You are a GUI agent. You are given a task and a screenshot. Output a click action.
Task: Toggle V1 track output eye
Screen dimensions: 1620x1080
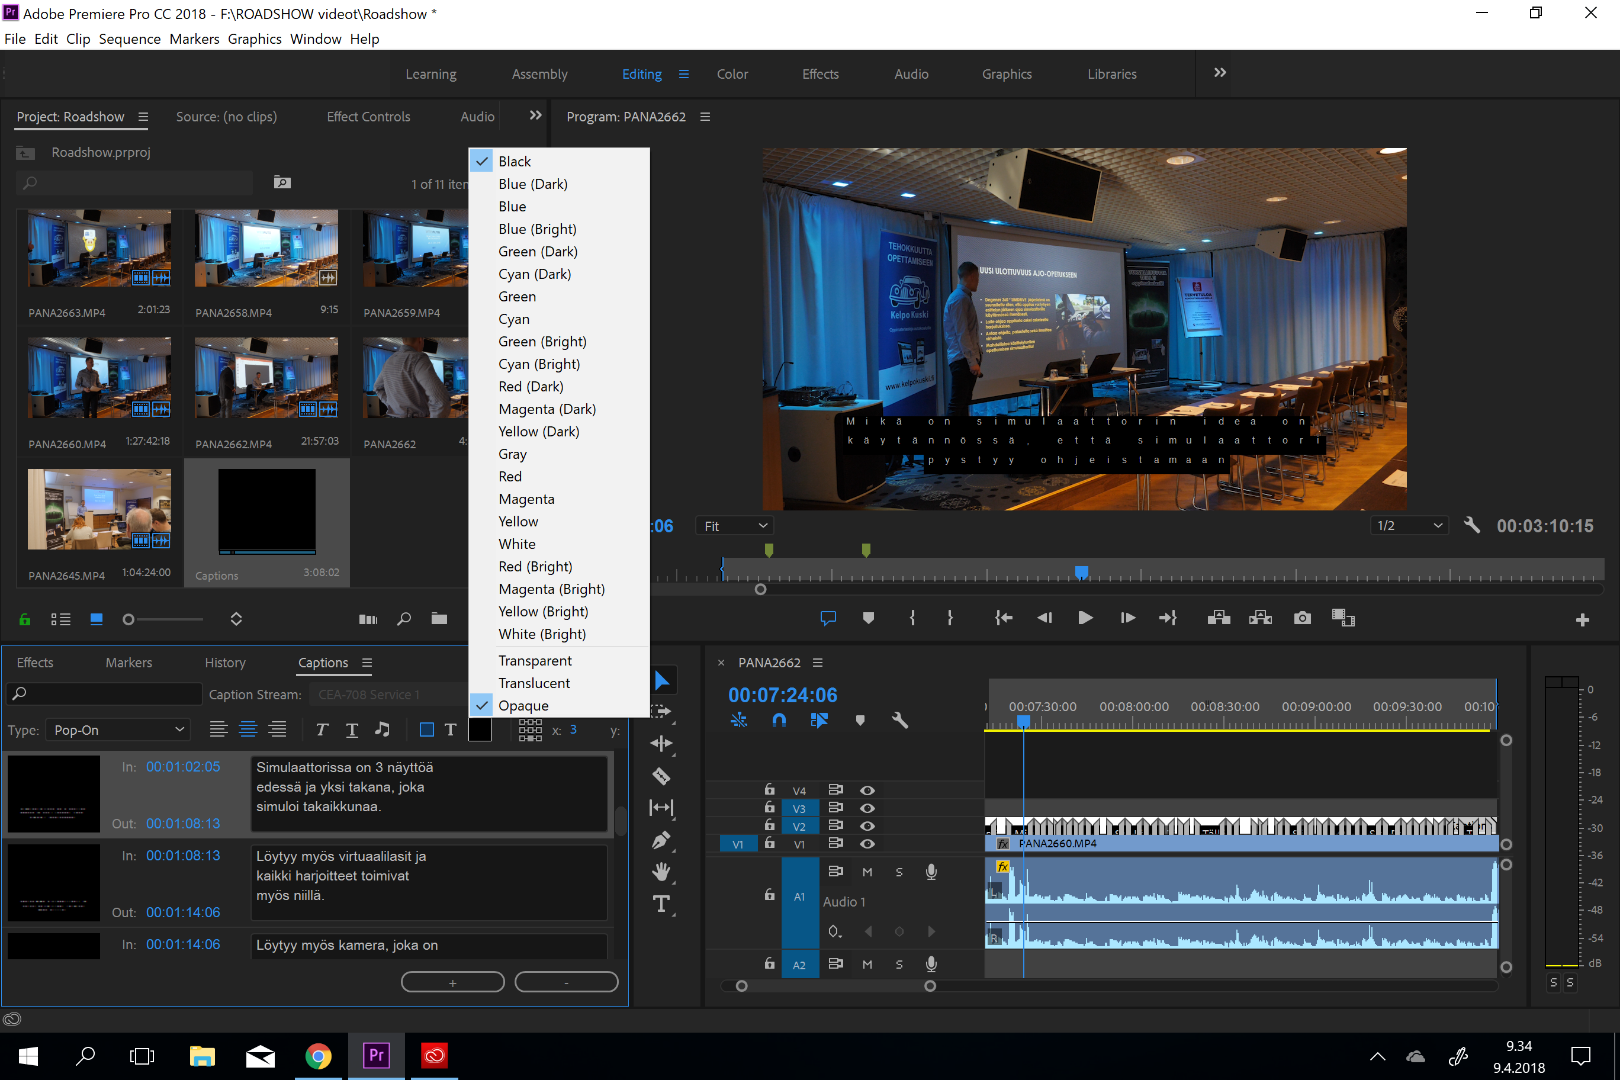coord(867,844)
